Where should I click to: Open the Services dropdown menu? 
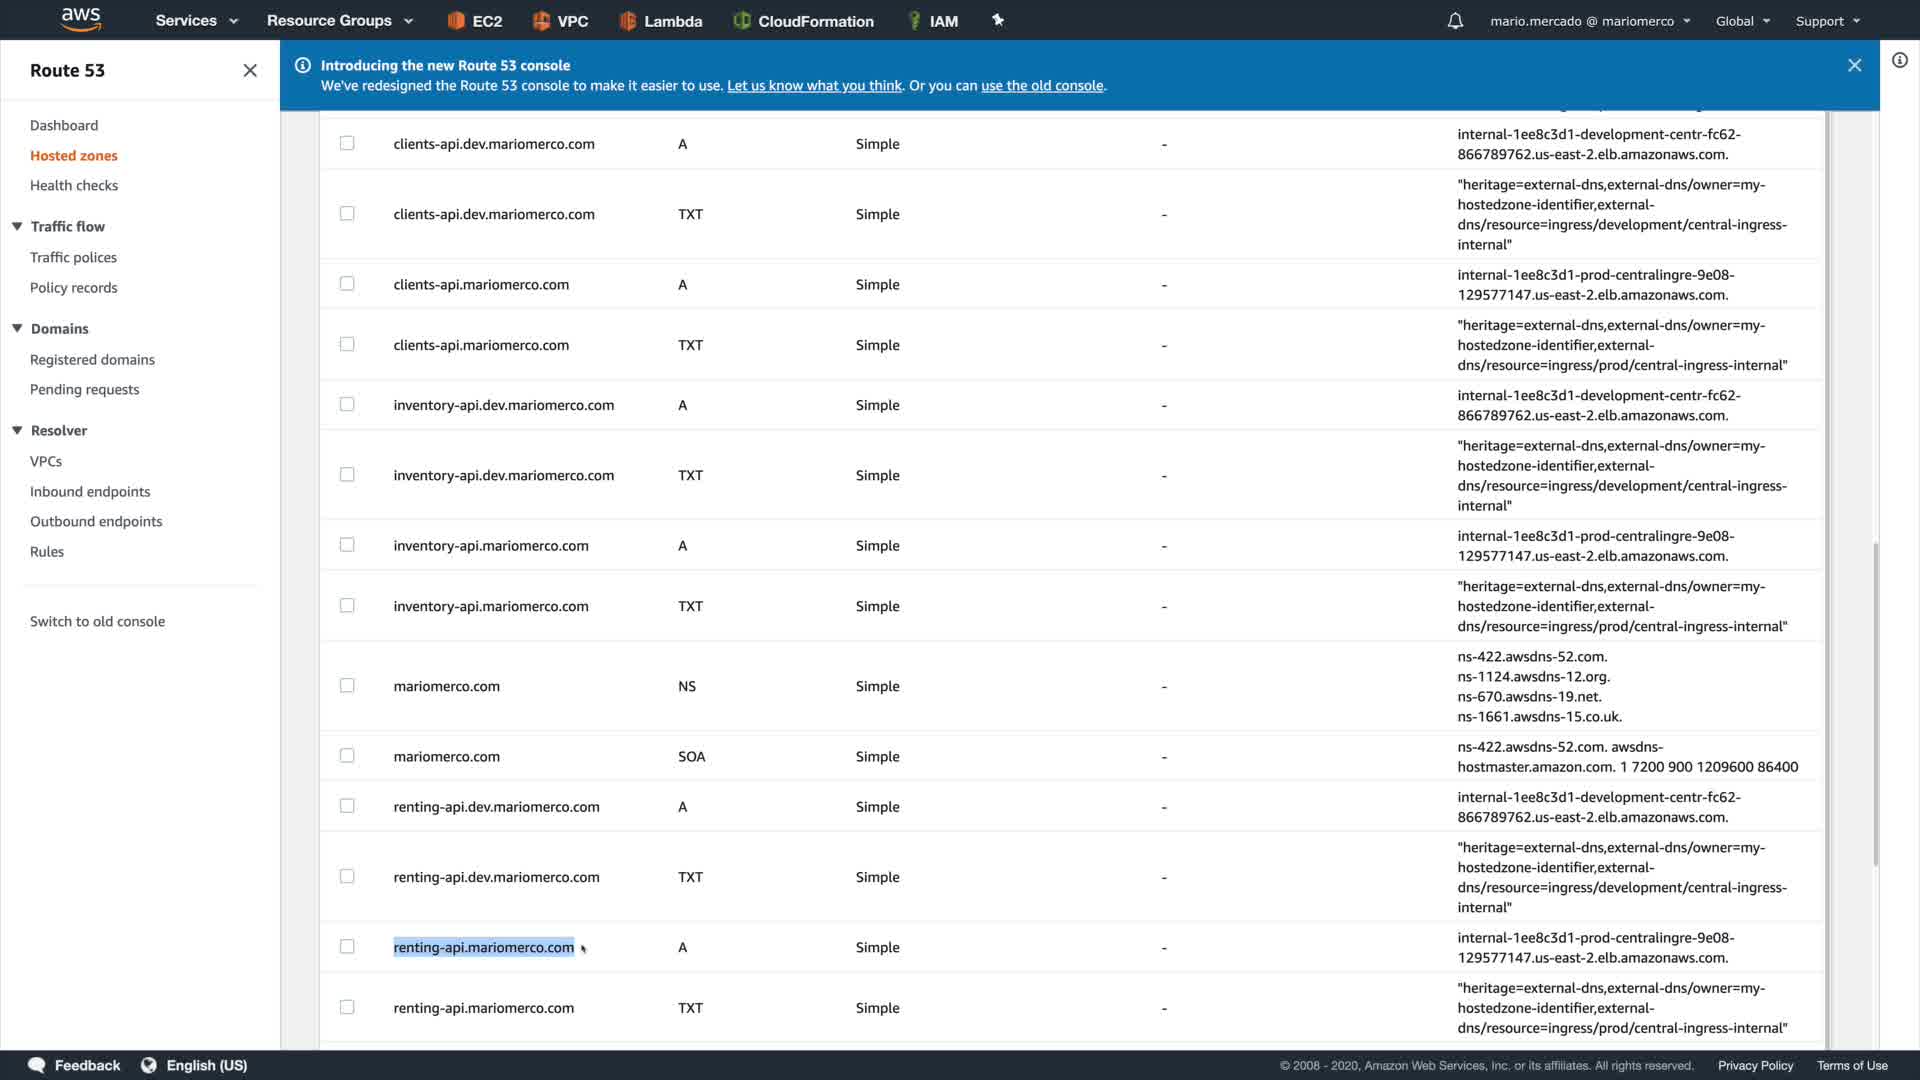tap(196, 21)
